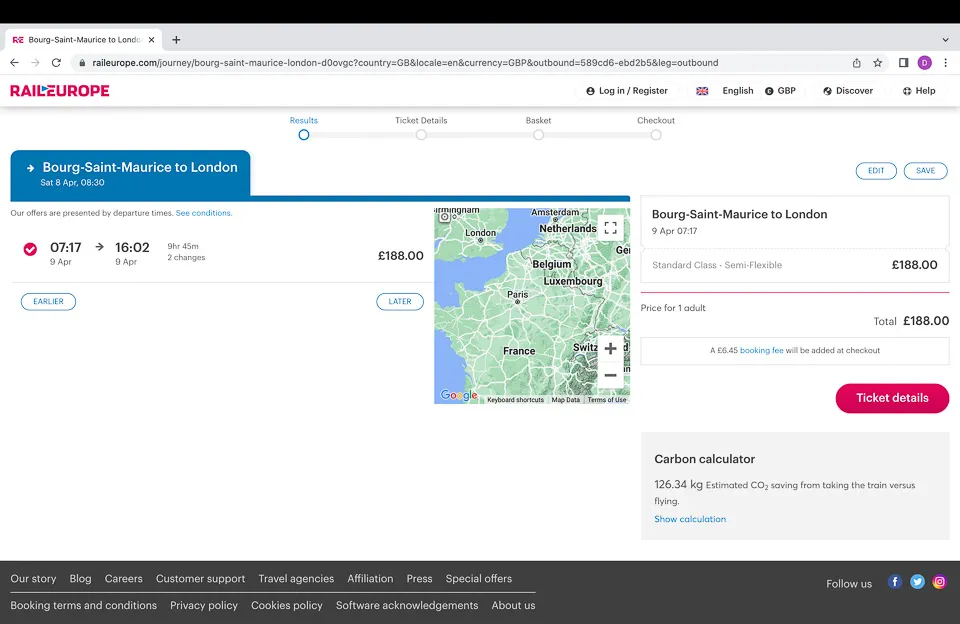Screen dimensions: 960x624
Task: Open Cookies policy footer link
Action: point(287,606)
